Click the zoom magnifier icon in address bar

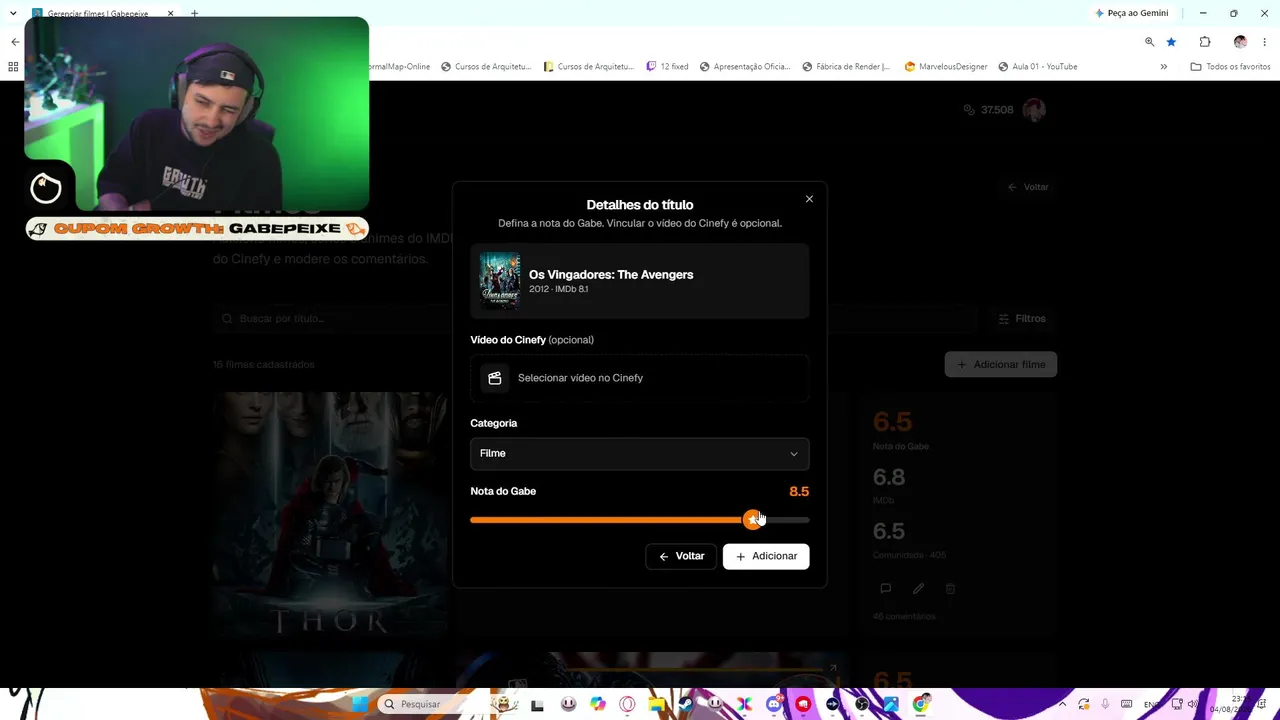1149,42
